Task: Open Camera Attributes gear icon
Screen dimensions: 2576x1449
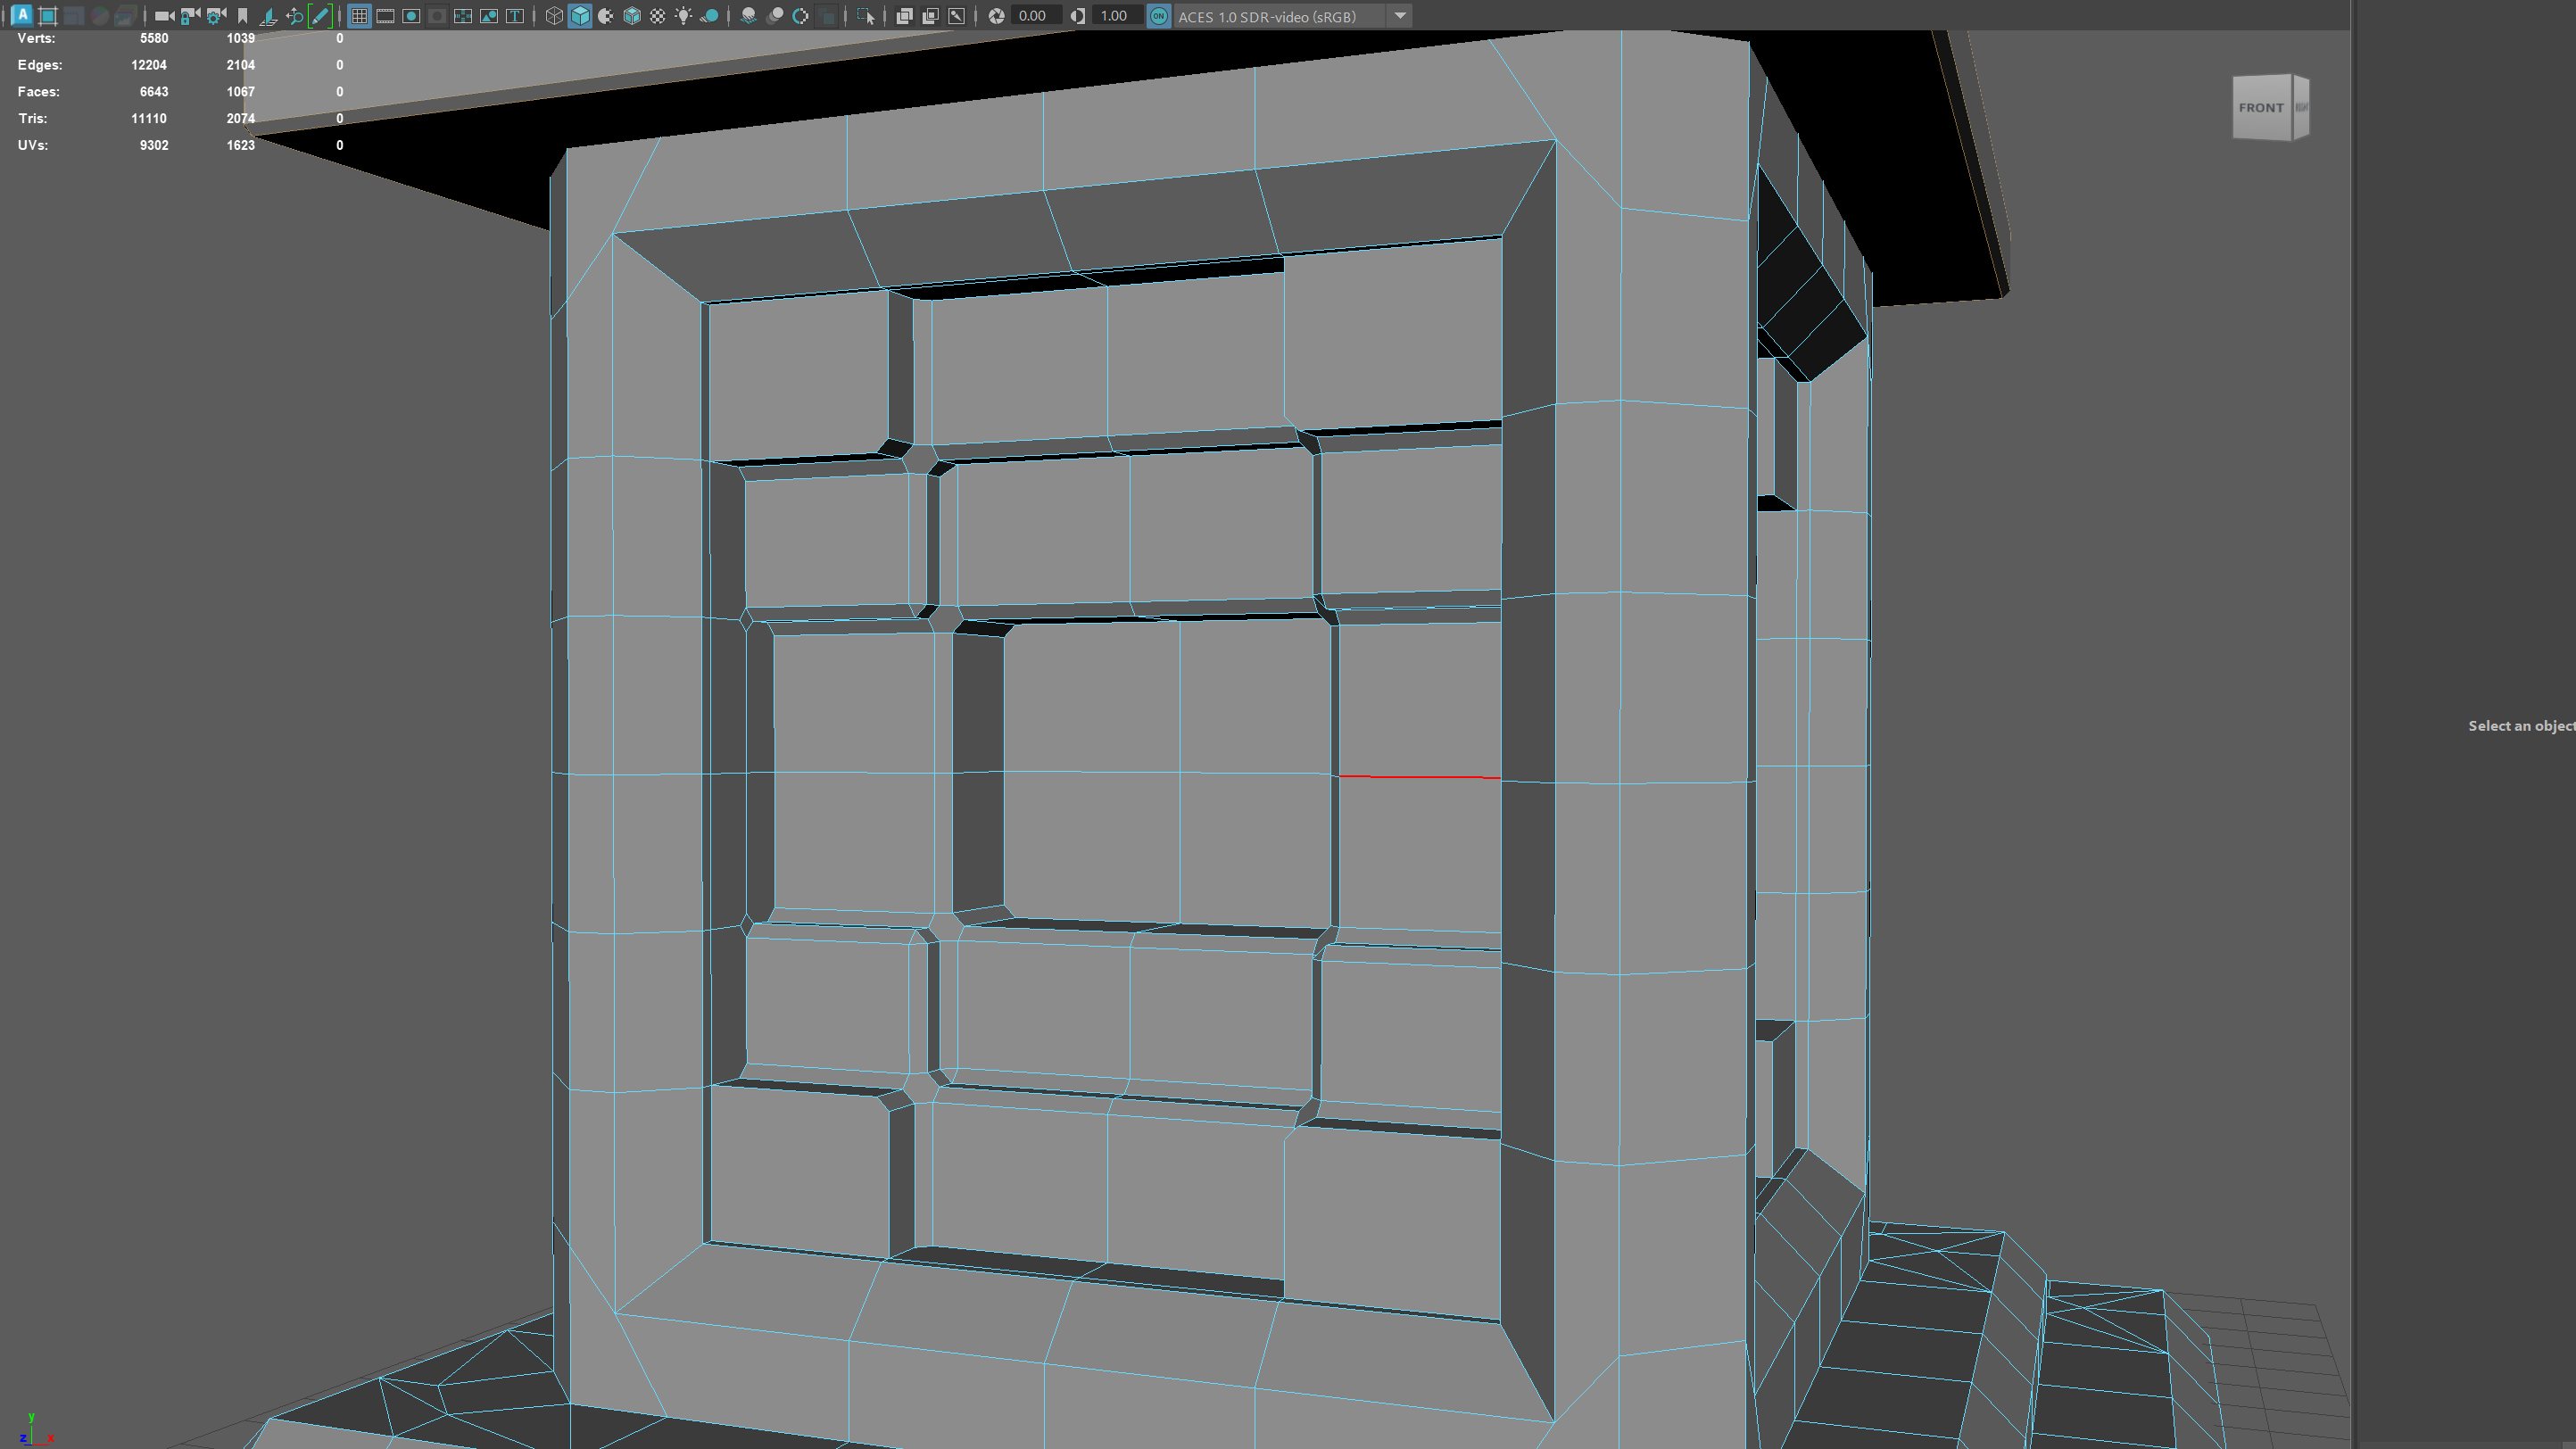Action: click(x=216, y=16)
